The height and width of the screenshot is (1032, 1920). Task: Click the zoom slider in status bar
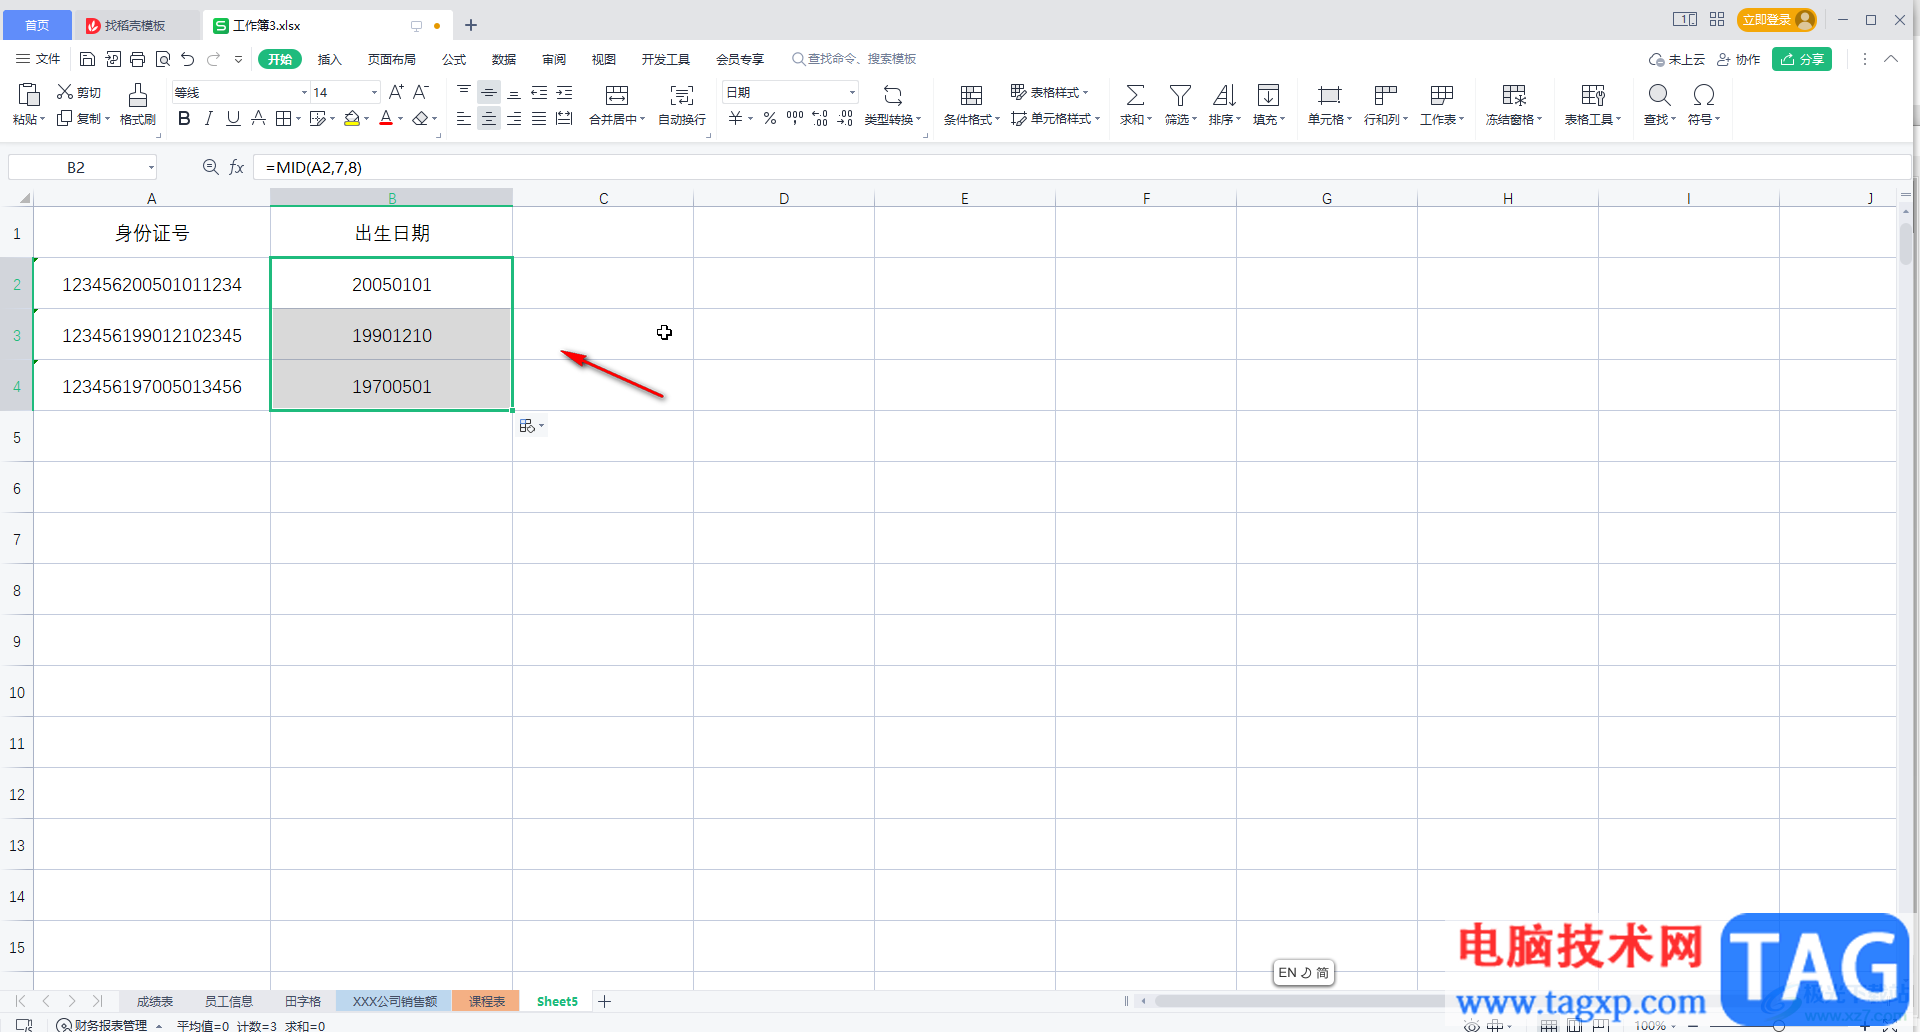[1778, 1025]
